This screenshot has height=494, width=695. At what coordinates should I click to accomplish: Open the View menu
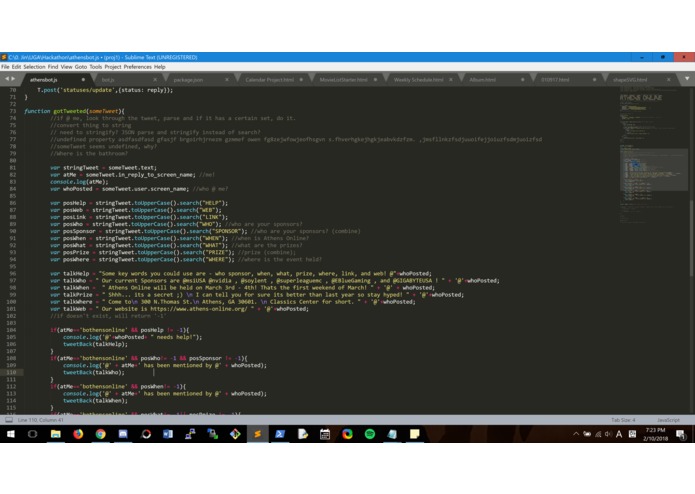click(x=66, y=67)
